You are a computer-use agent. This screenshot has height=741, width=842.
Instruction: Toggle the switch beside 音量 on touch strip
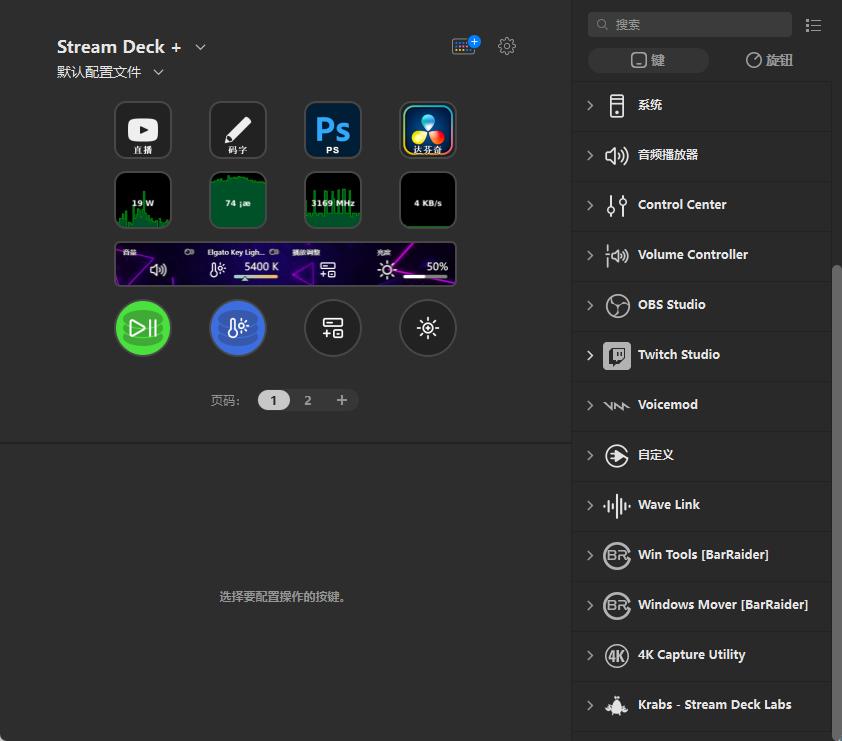189,252
